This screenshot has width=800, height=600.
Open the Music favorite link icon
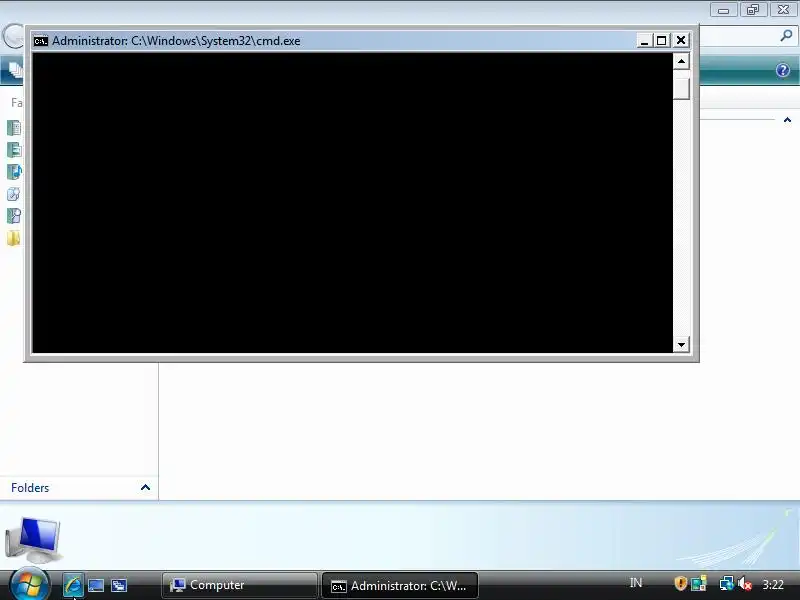pos(14,171)
